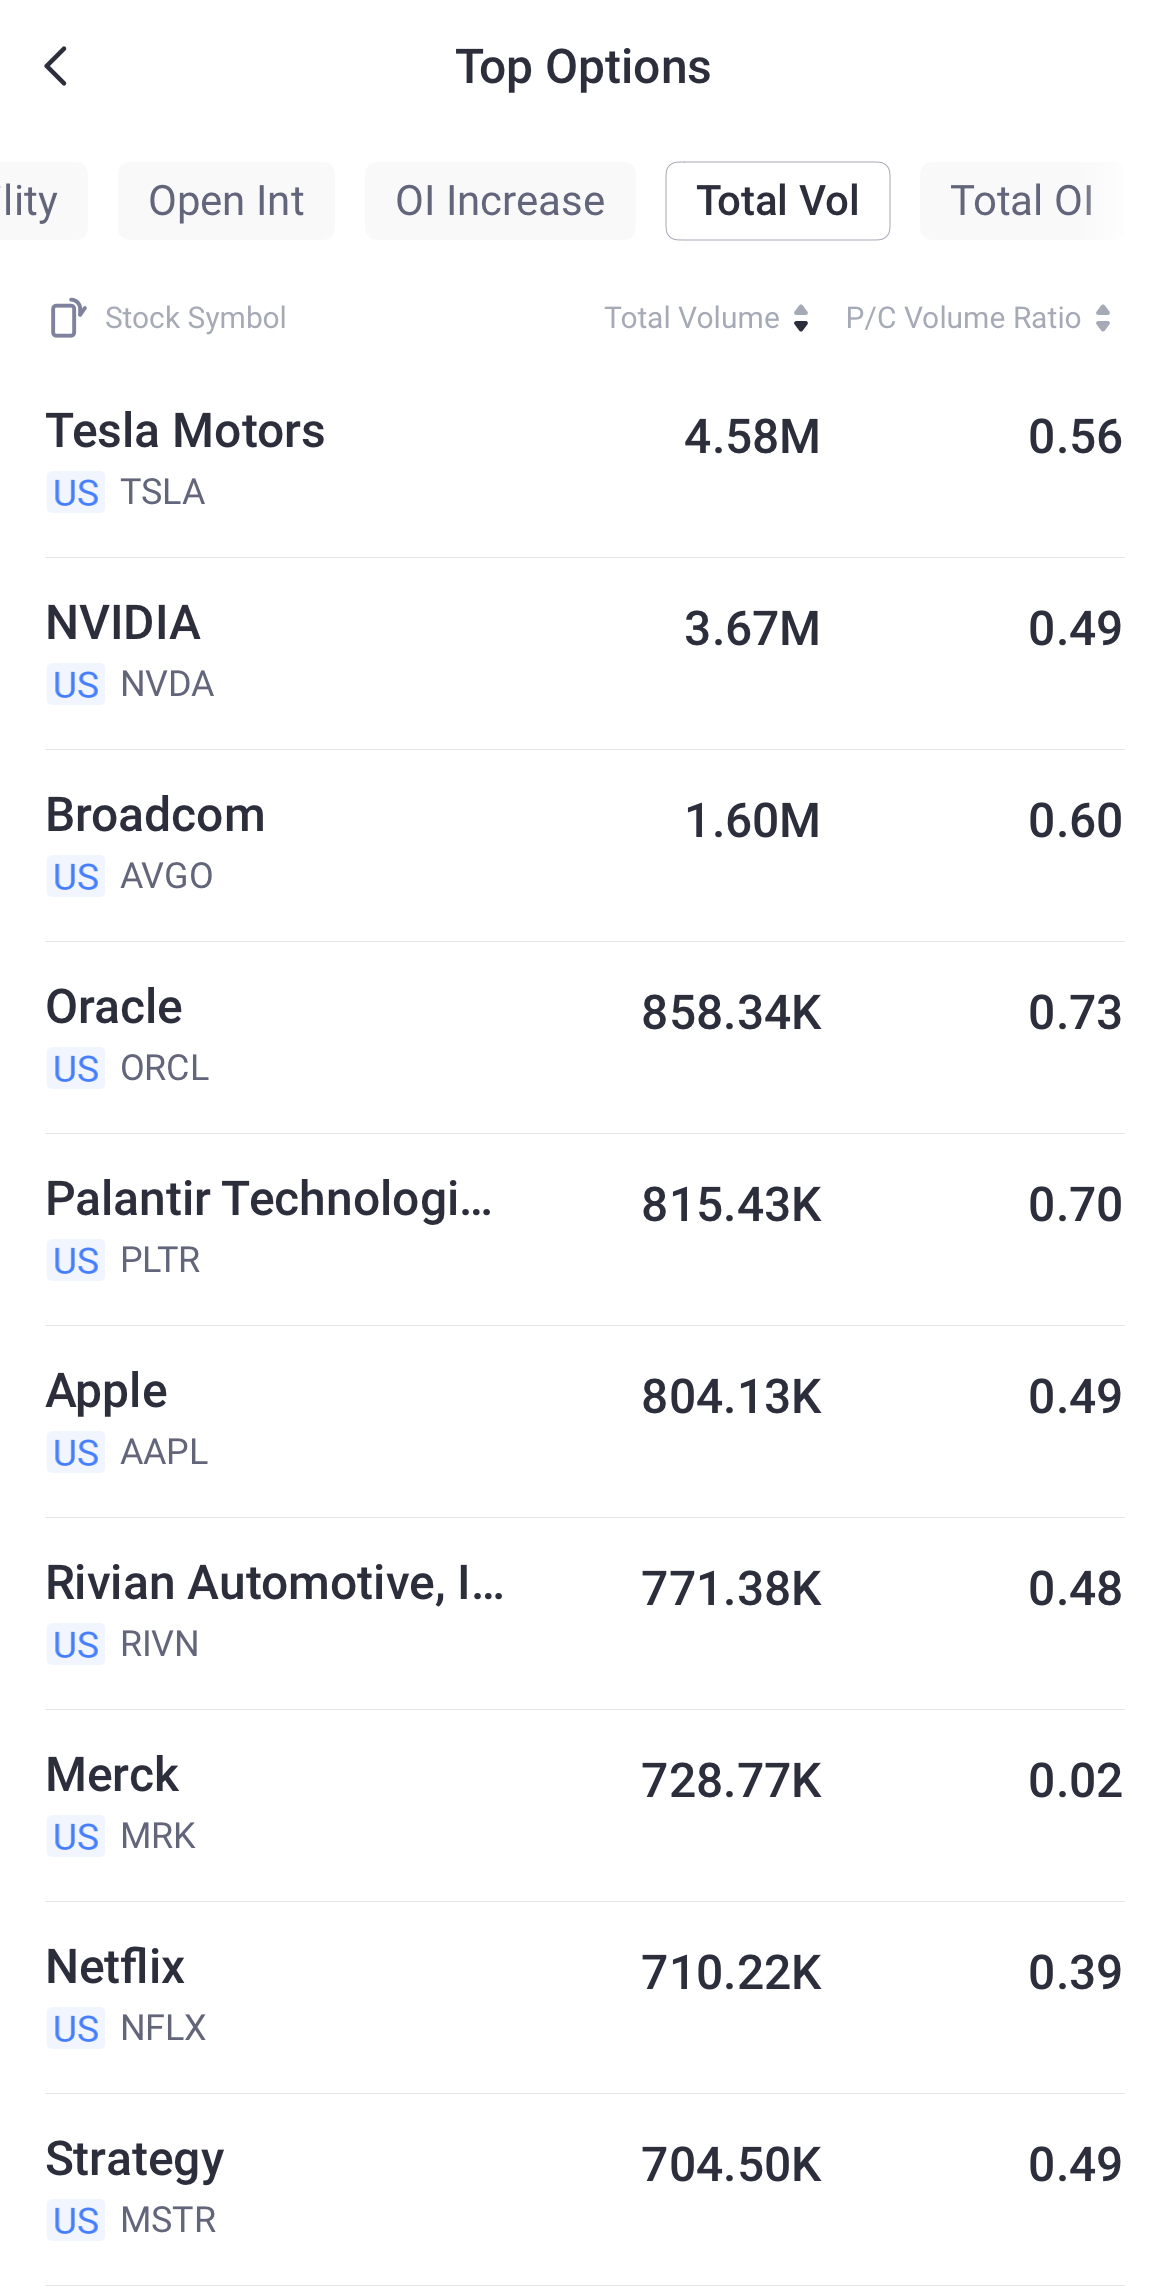Tap the rotate icon beside Stock Symbol

(68, 318)
